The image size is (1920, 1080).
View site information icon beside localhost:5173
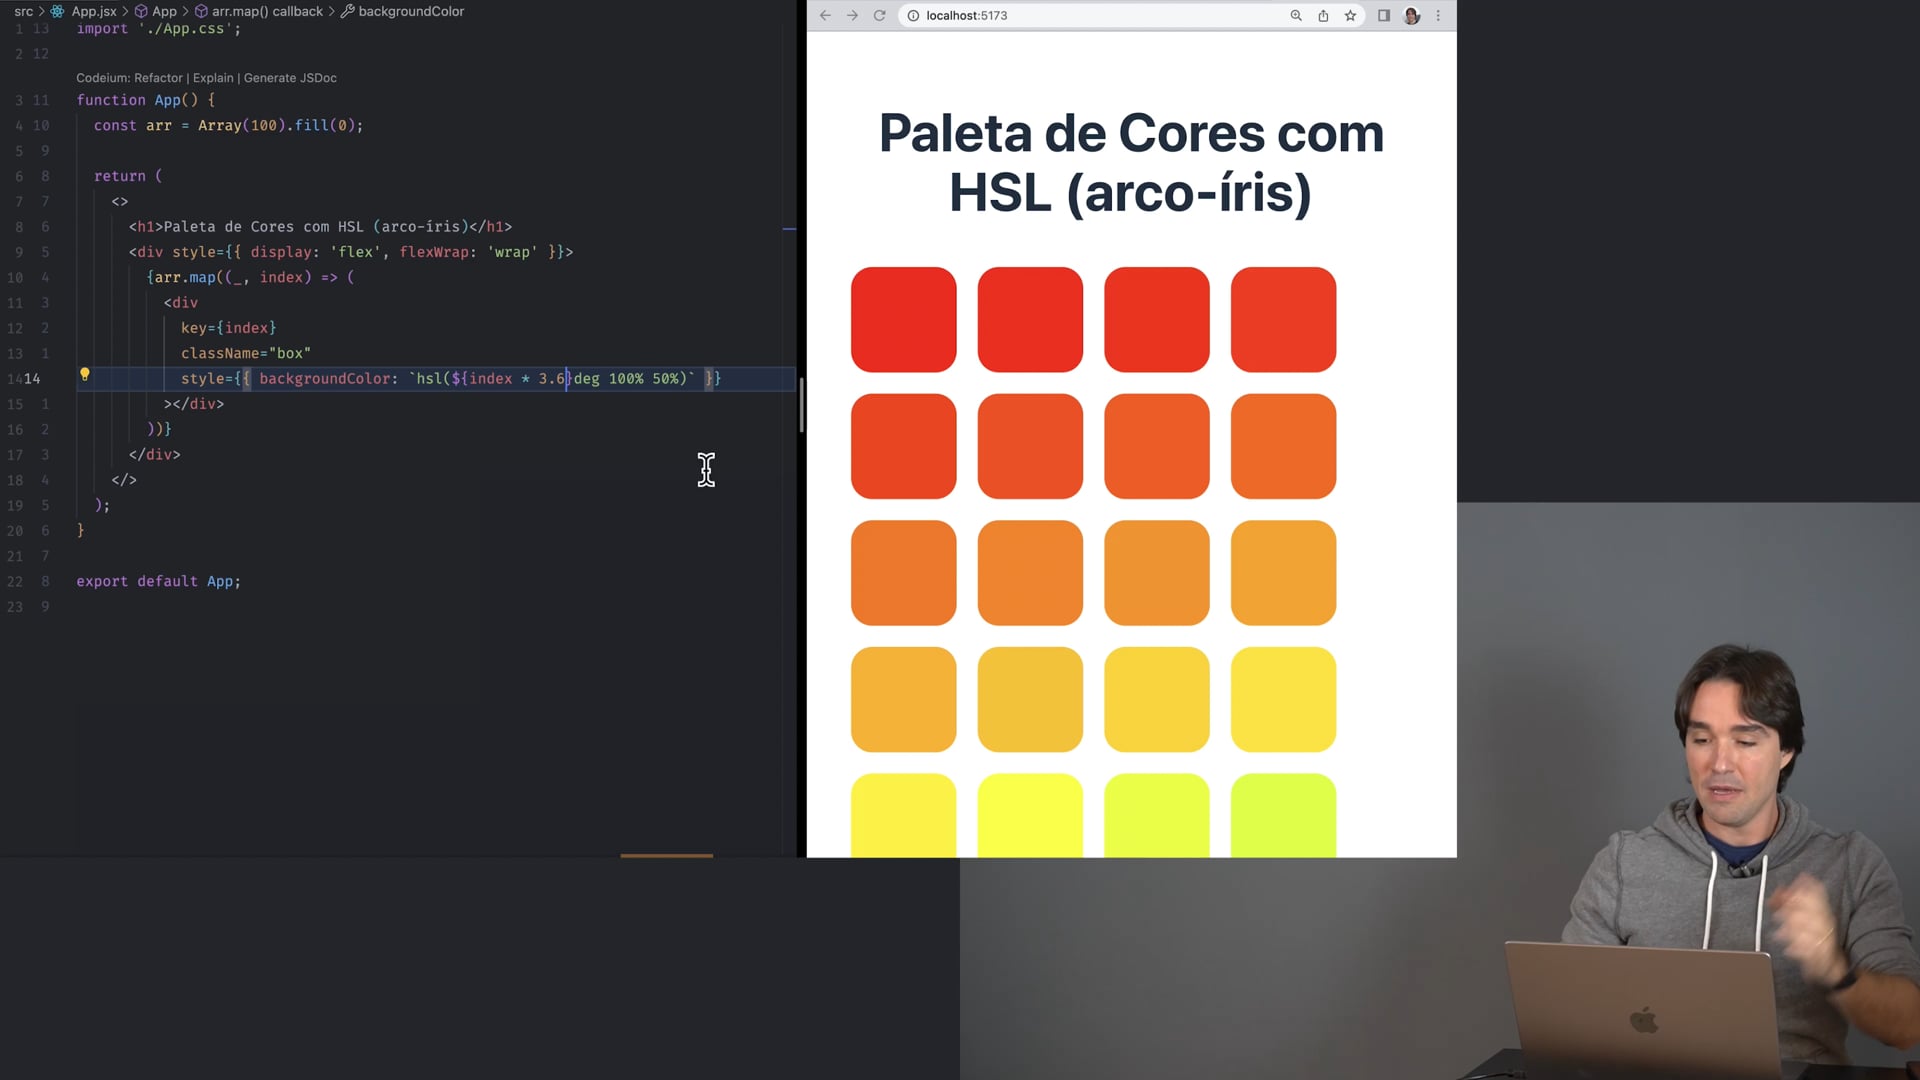(x=913, y=15)
